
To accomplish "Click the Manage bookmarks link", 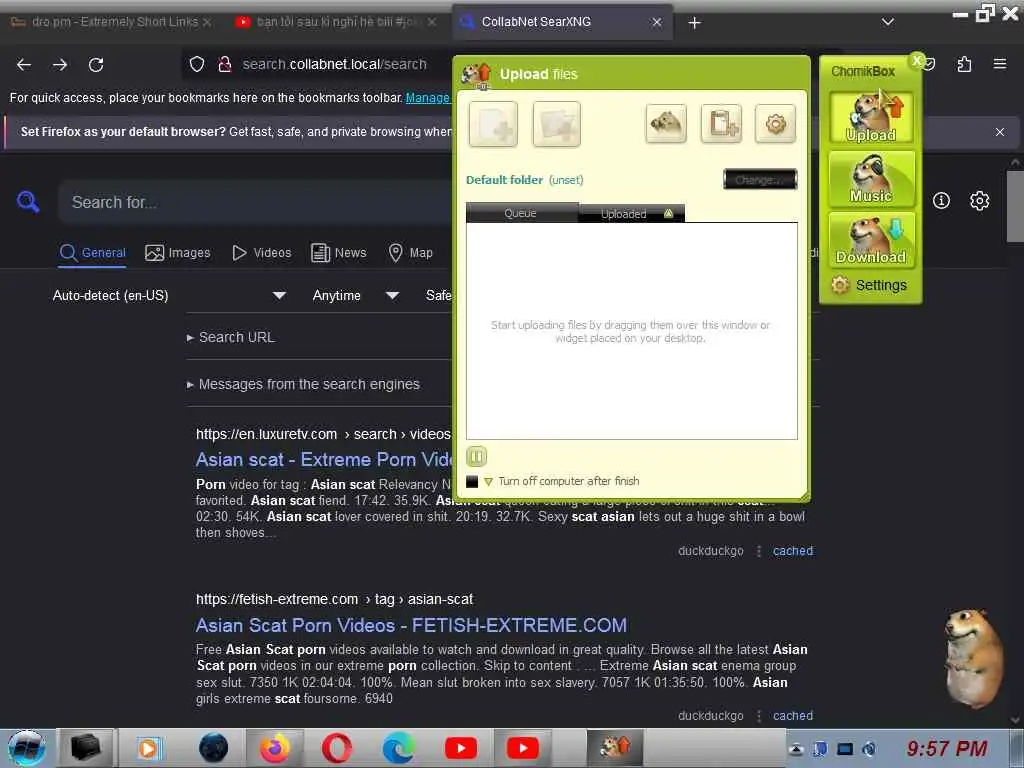I will pyautogui.click(x=428, y=98).
